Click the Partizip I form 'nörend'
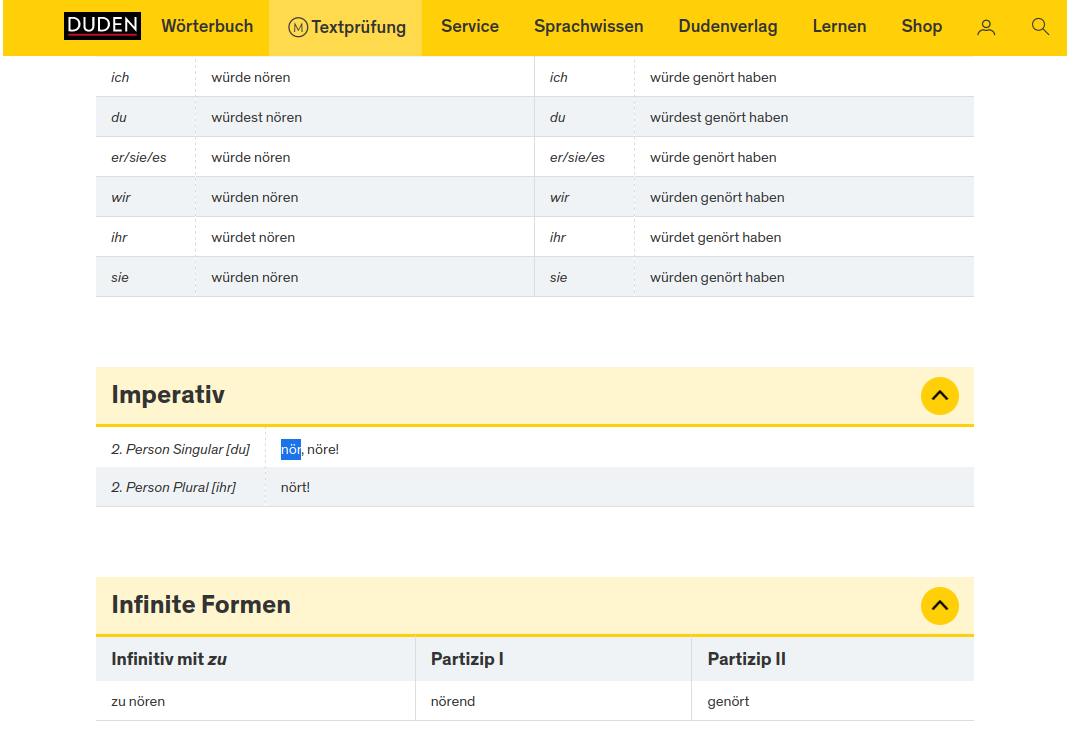Image resolution: width=1070 pixels, height=749 pixels. [453, 702]
